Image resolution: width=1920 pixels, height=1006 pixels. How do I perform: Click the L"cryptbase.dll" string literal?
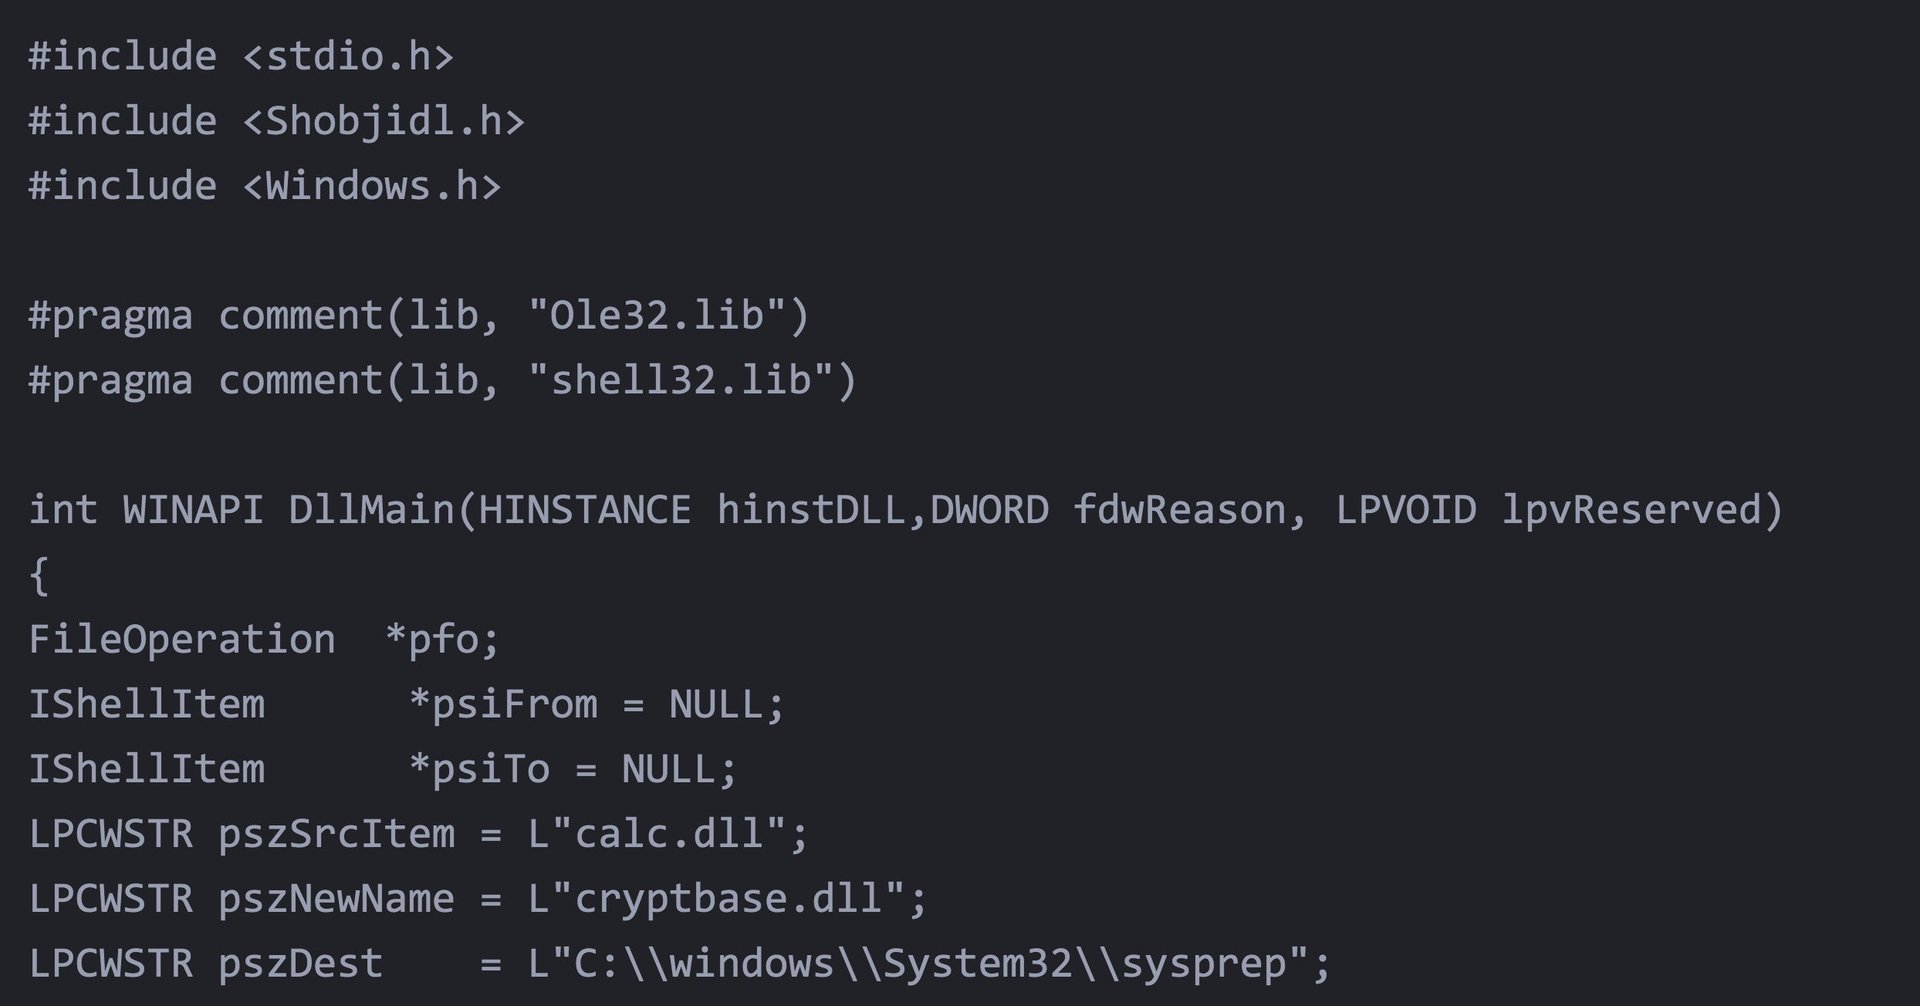pyautogui.click(x=716, y=899)
